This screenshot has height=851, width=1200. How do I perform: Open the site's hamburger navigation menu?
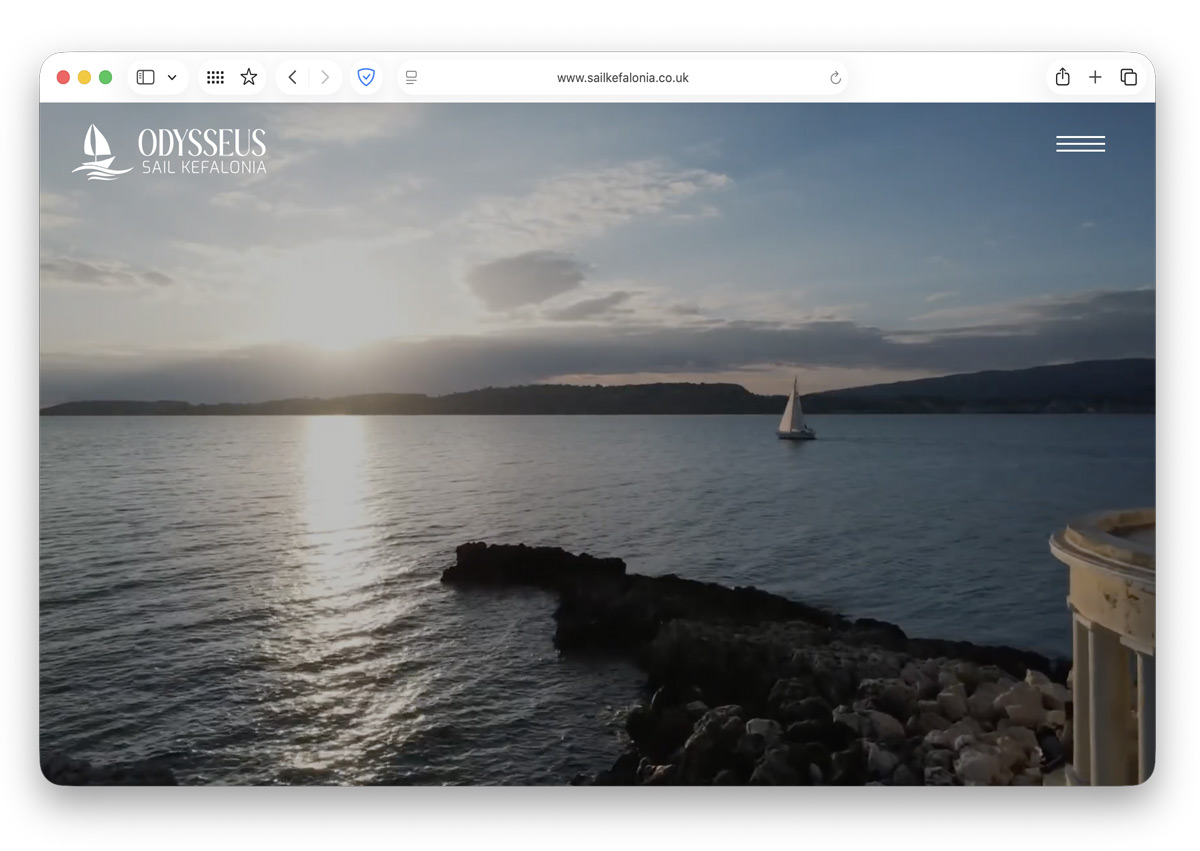1080,144
